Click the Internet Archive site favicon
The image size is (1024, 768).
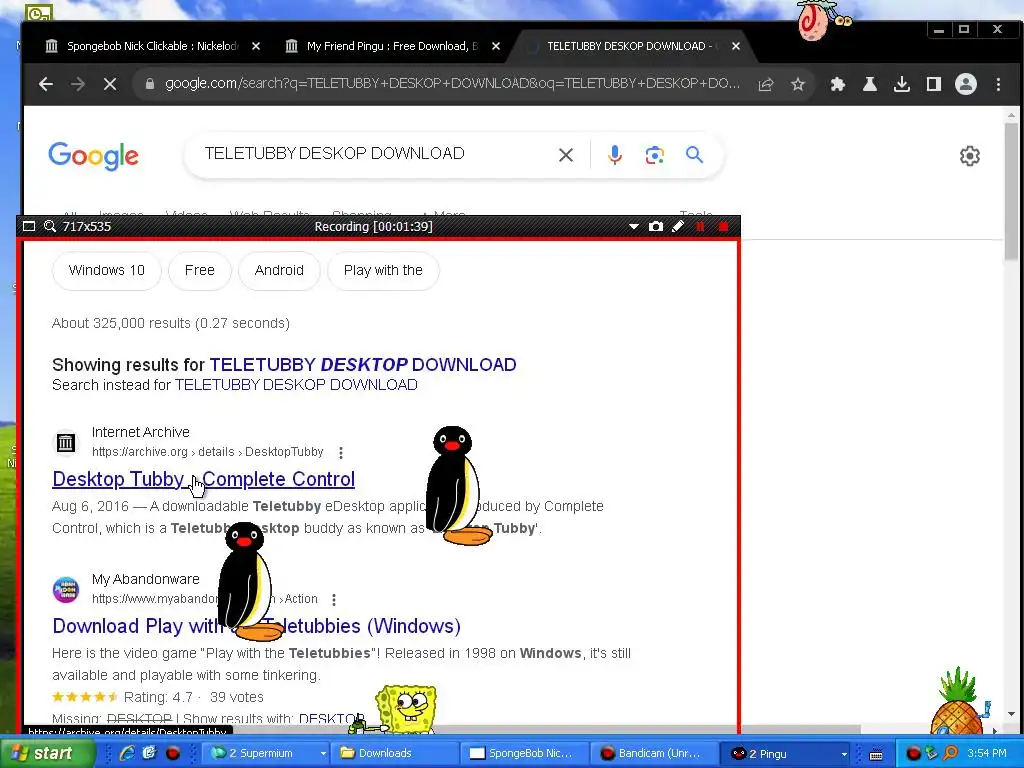pos(65,443)
